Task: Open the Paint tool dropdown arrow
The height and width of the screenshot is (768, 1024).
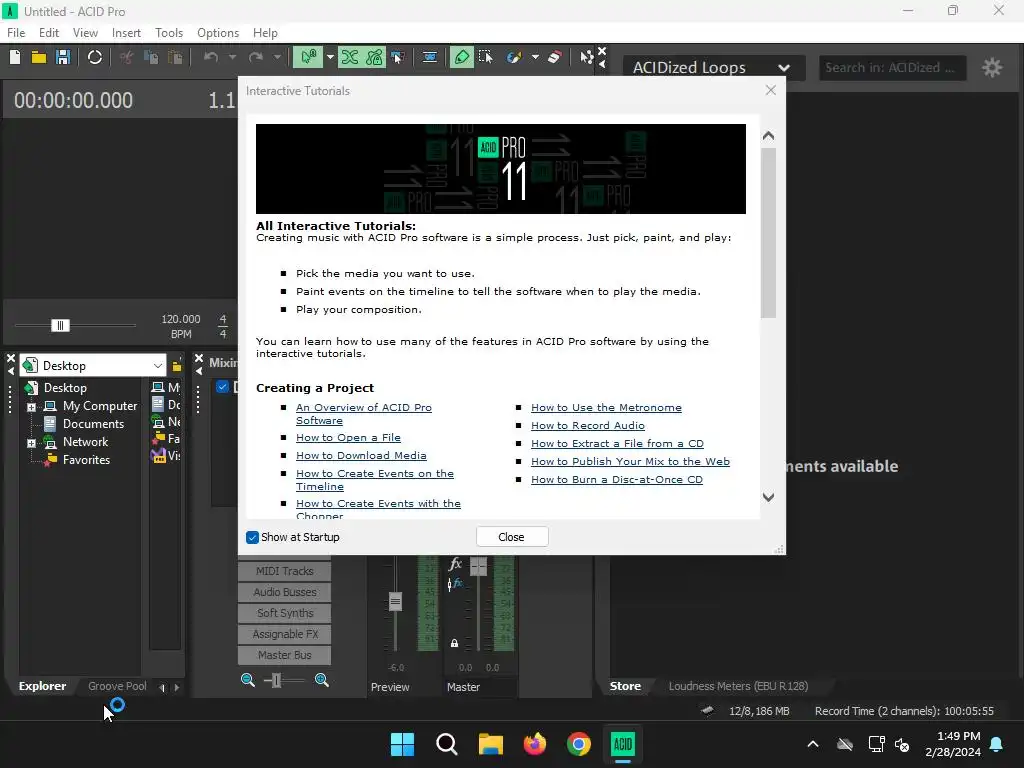Action: click(x=535, y=57)
